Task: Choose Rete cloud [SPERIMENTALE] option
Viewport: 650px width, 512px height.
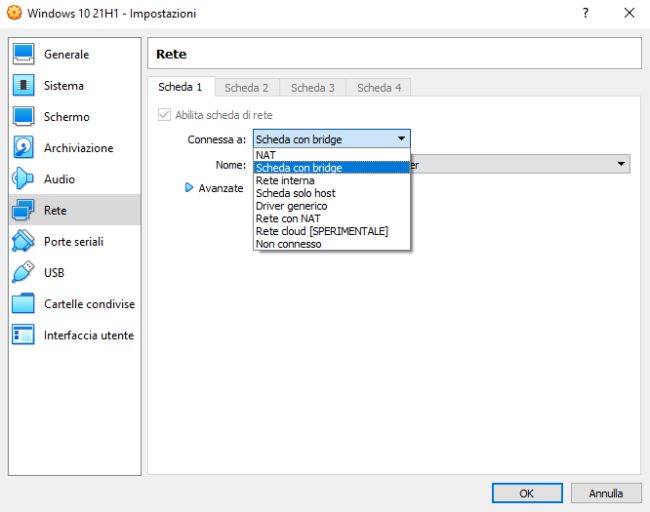Action: [332, 231]
